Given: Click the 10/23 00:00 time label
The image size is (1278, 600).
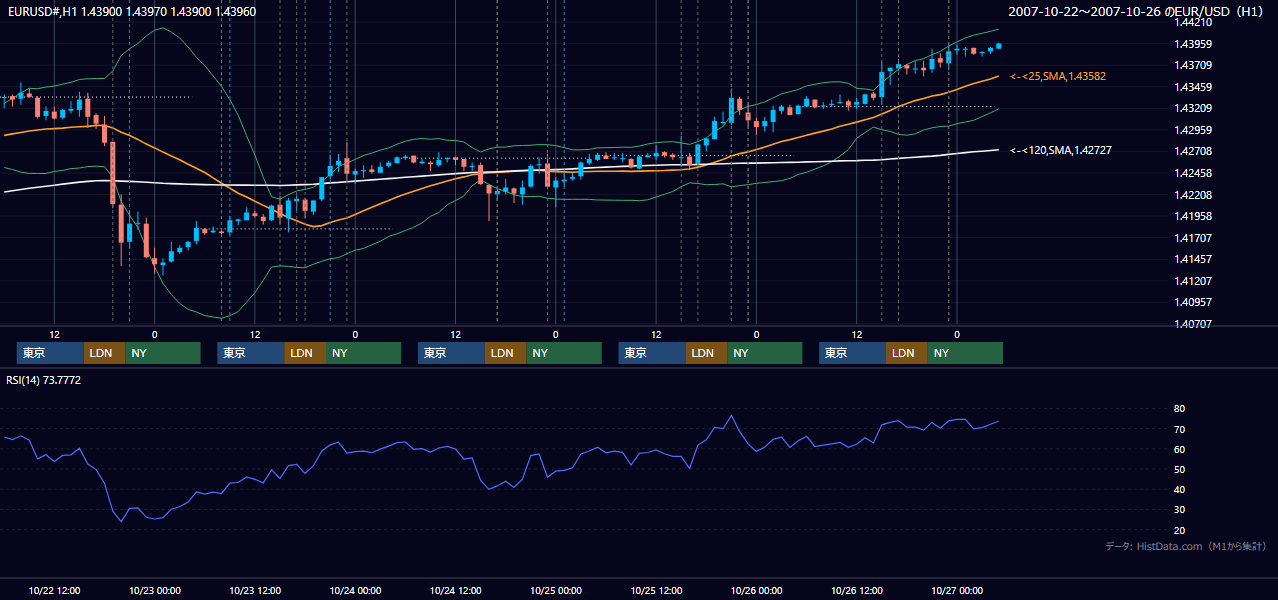Looking at the screenshot, I should coord(155,590).
